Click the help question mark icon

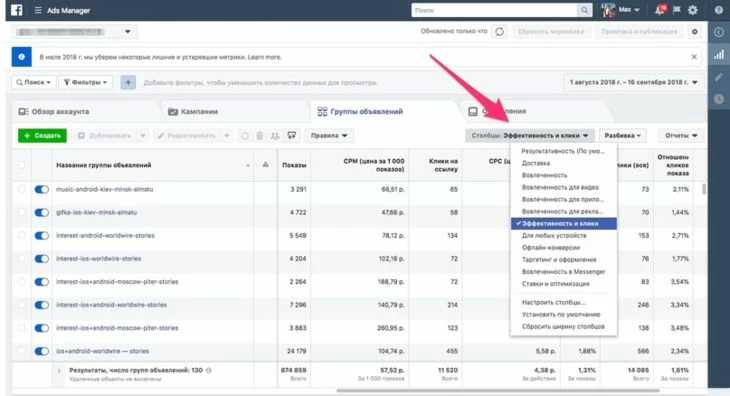[719, 10]
